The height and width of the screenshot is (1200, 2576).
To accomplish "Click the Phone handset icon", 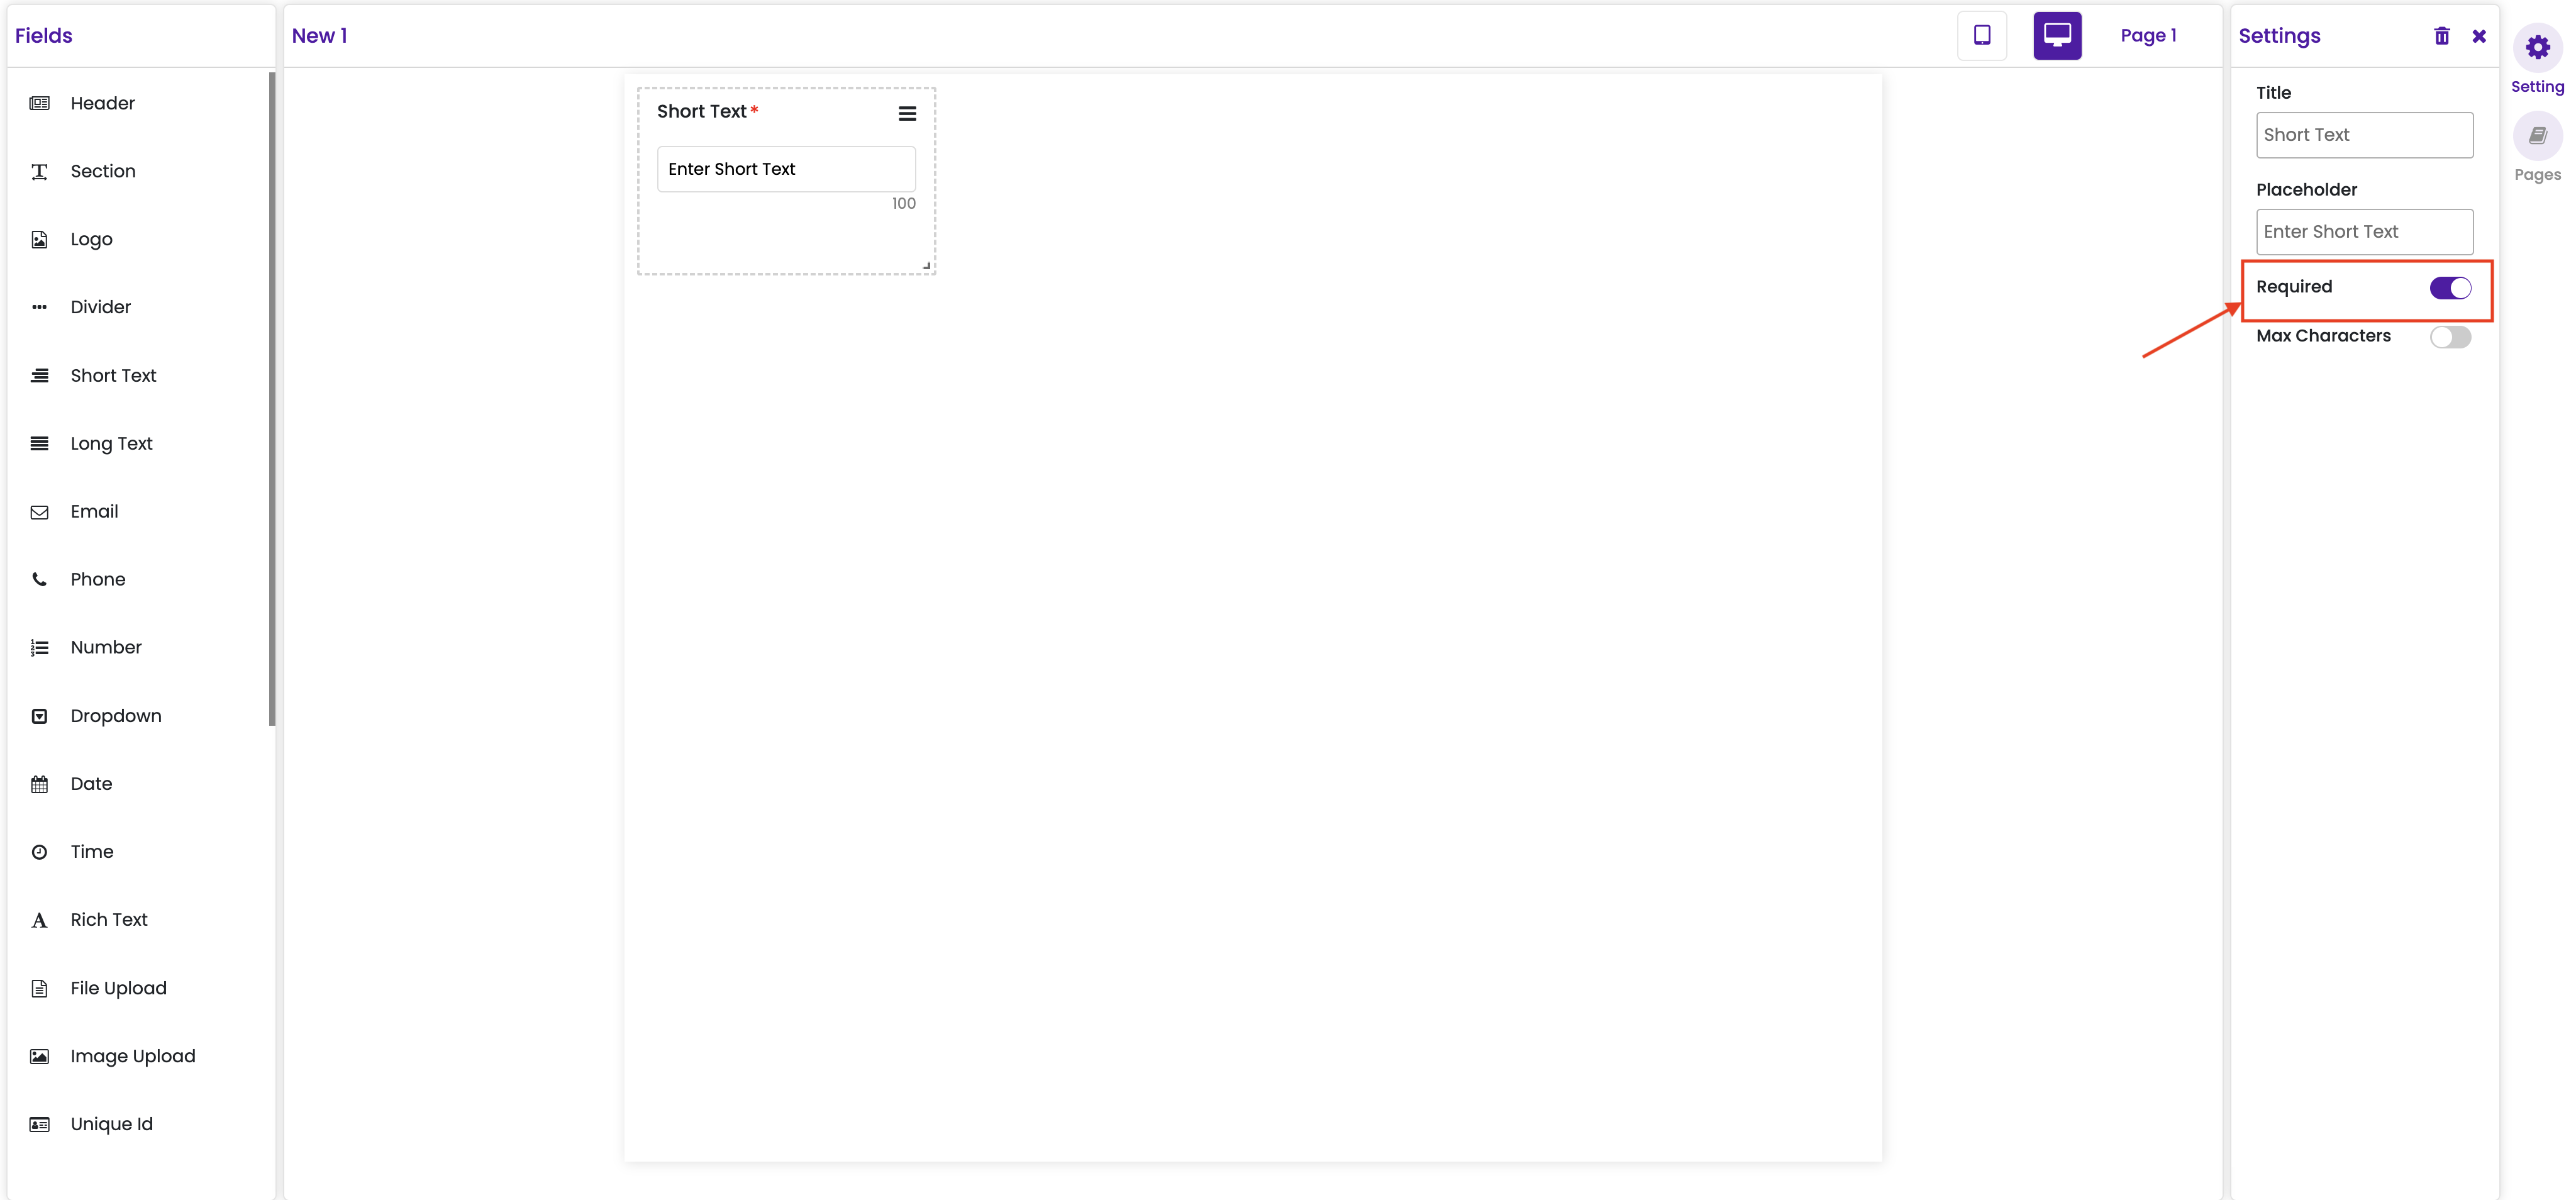I will click(x=39, y=579).
